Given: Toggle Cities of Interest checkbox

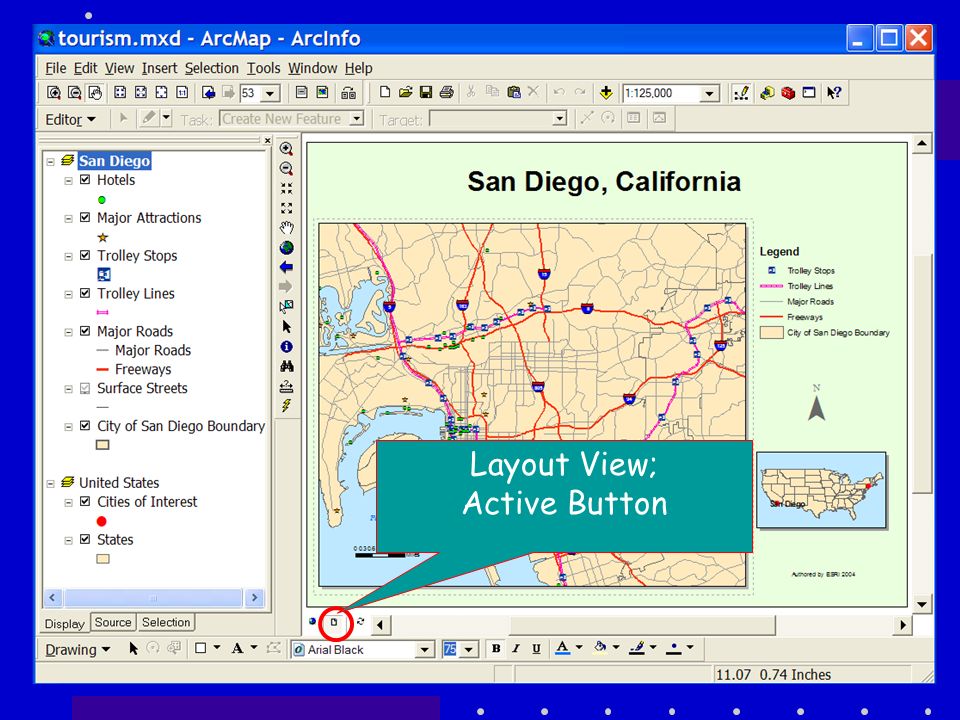Looking at the screenshot, I should tap(85, 501).
